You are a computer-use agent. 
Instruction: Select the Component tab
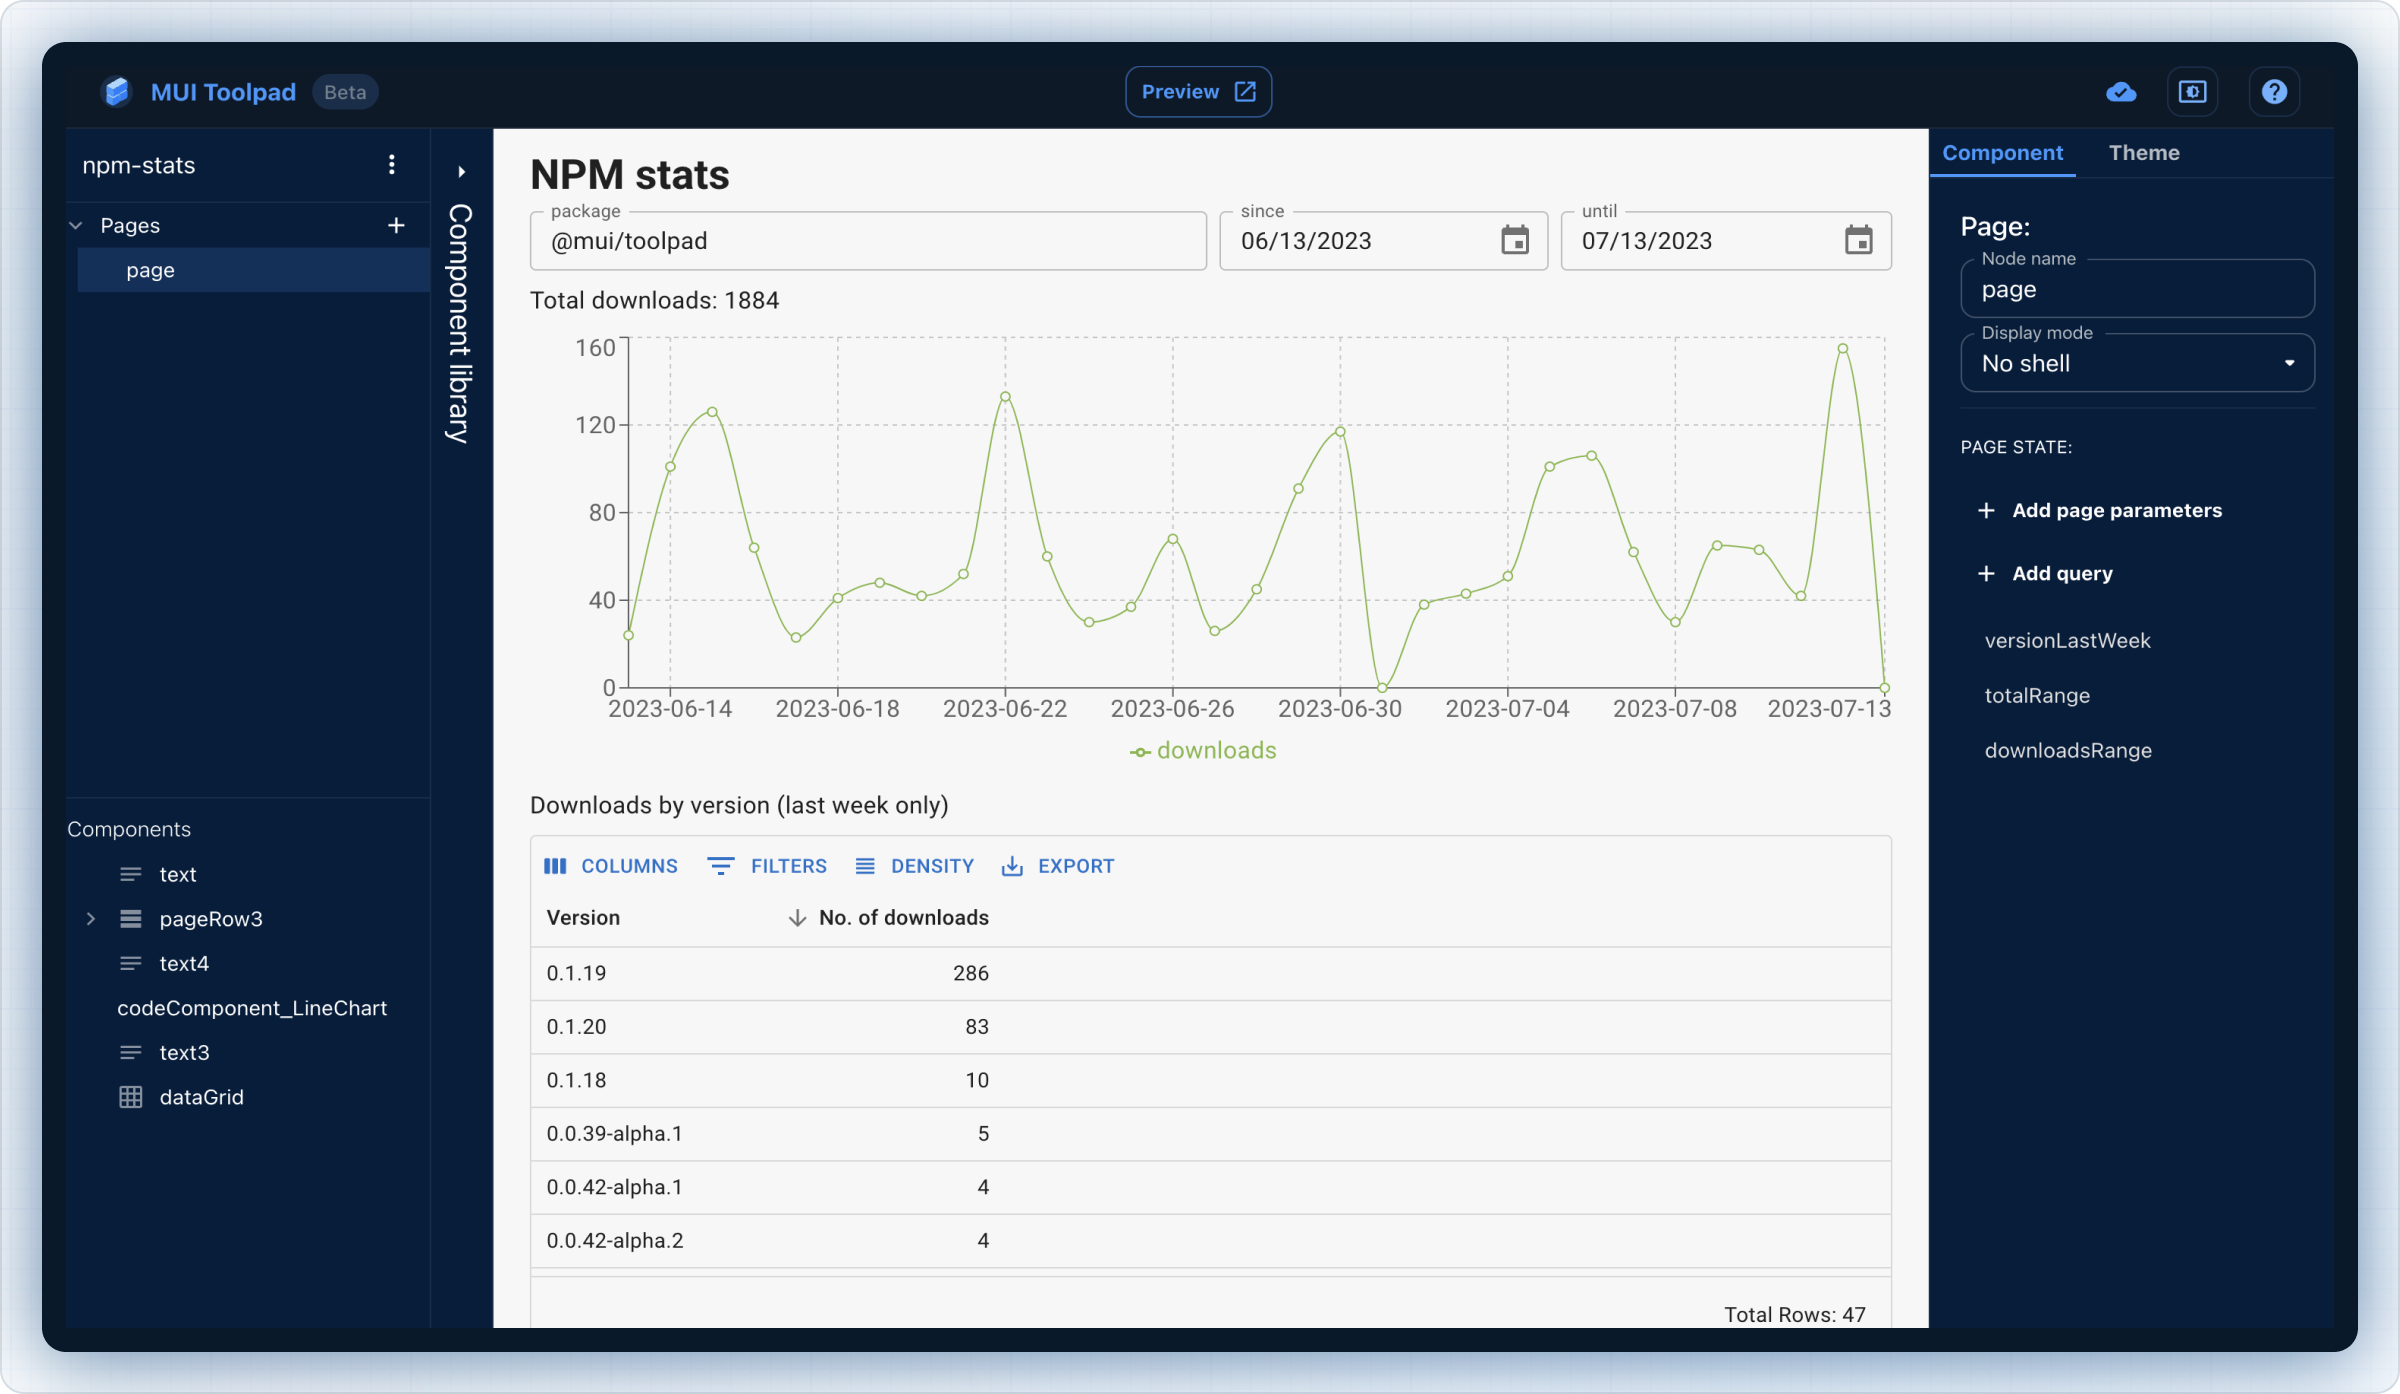2001,152
